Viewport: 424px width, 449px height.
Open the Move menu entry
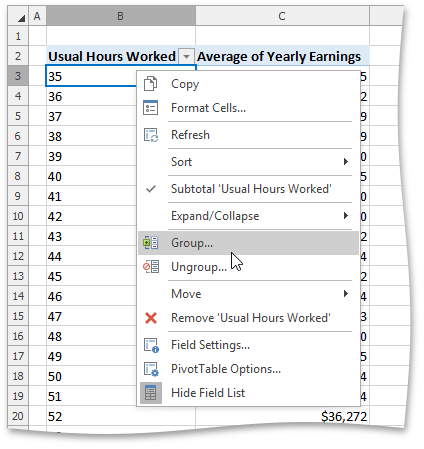(x=248, y=294)
